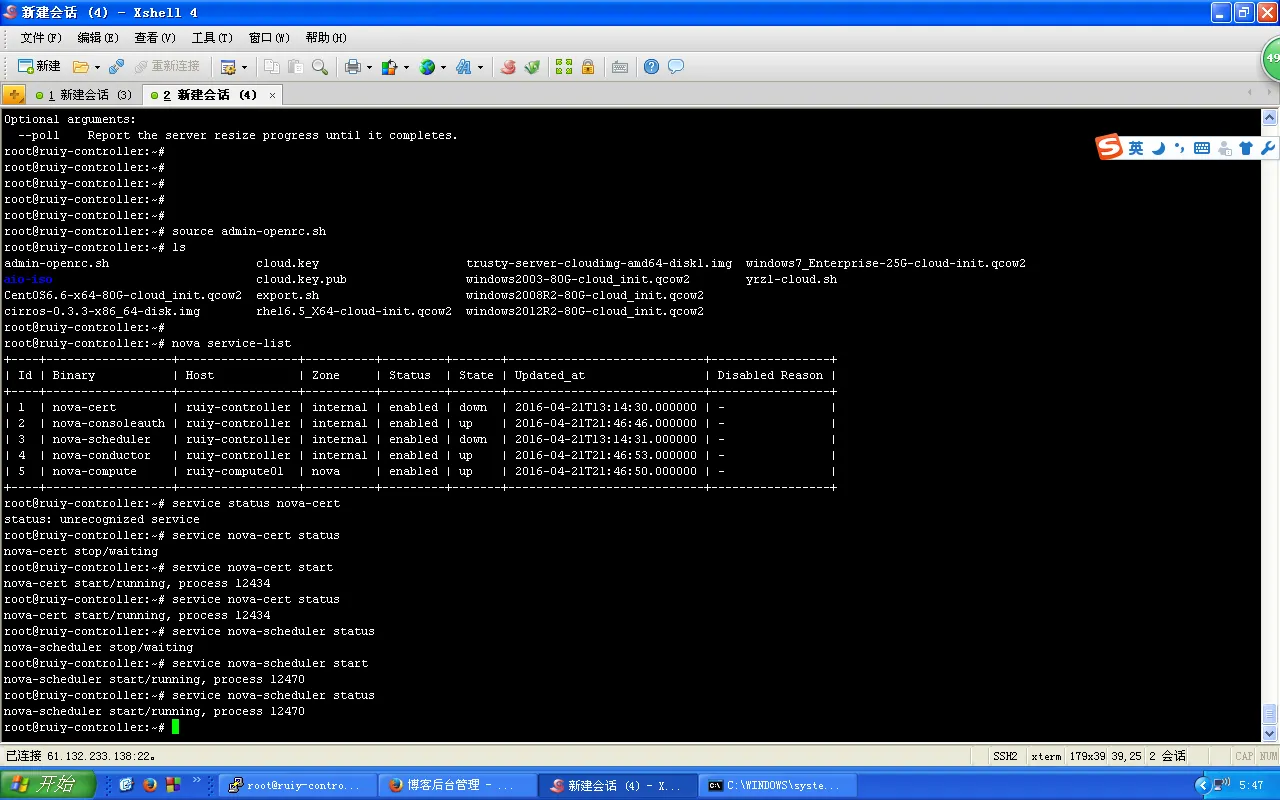Screen dimensions: 1280x800
Task: Click the padlock lock-screen icon
Action: coord(588,67)
